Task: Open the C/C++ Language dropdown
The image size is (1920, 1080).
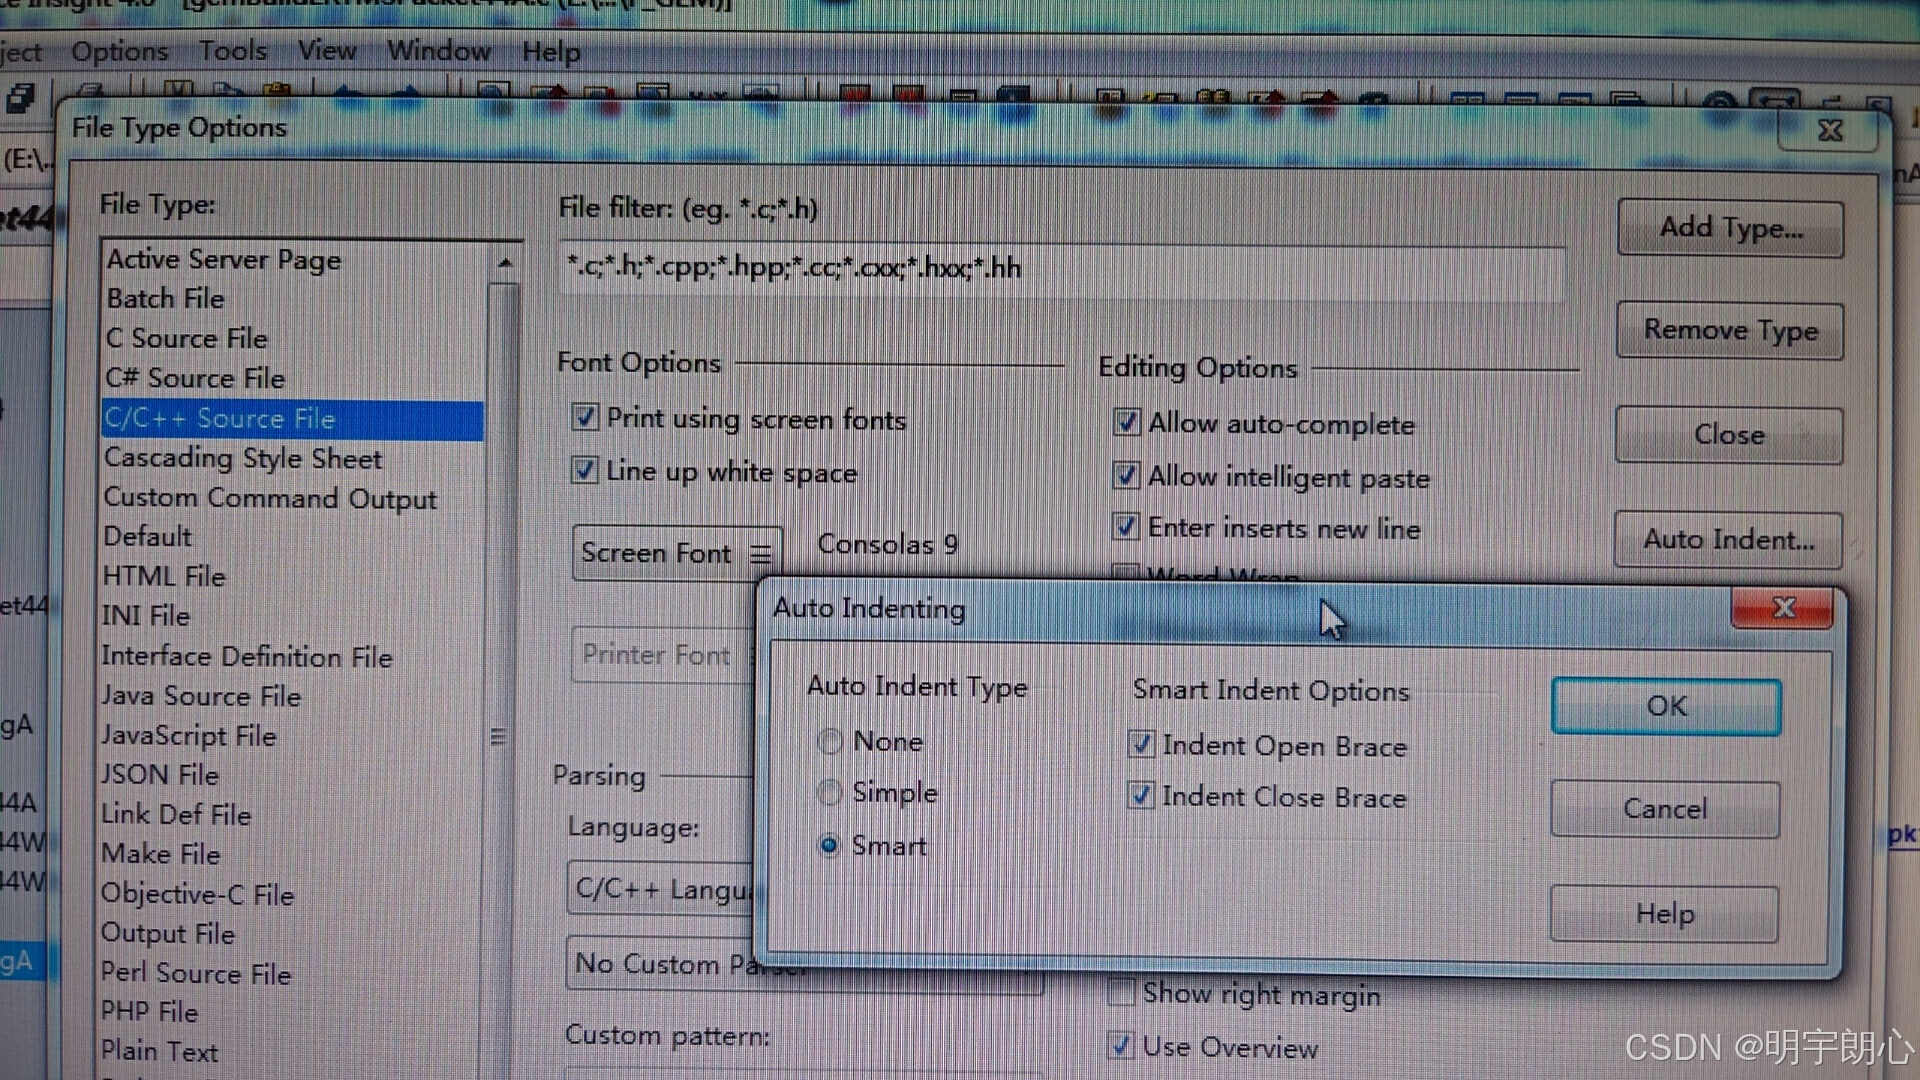Action: point(662,888)
